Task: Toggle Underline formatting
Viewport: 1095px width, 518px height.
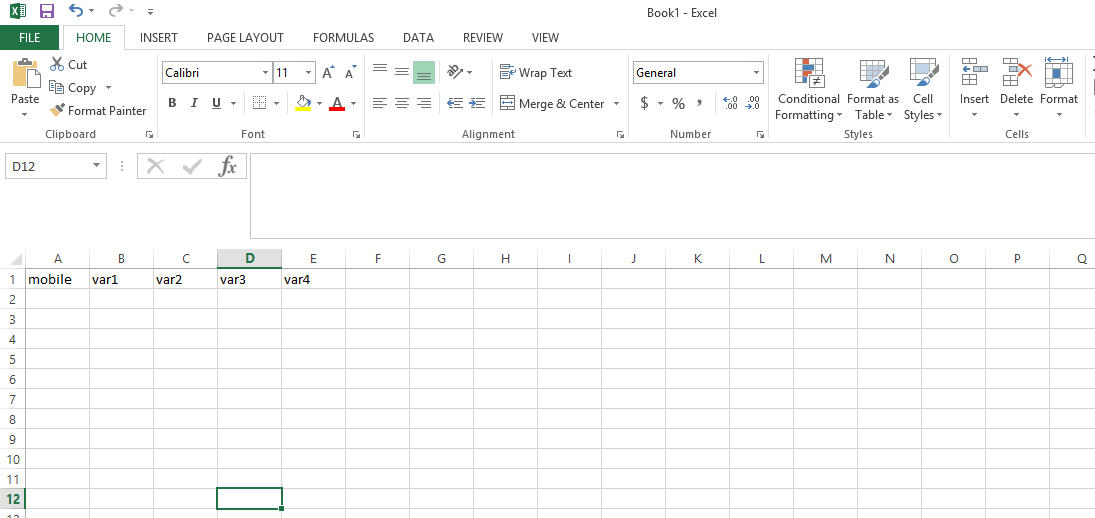Action: tap(216, 103)
